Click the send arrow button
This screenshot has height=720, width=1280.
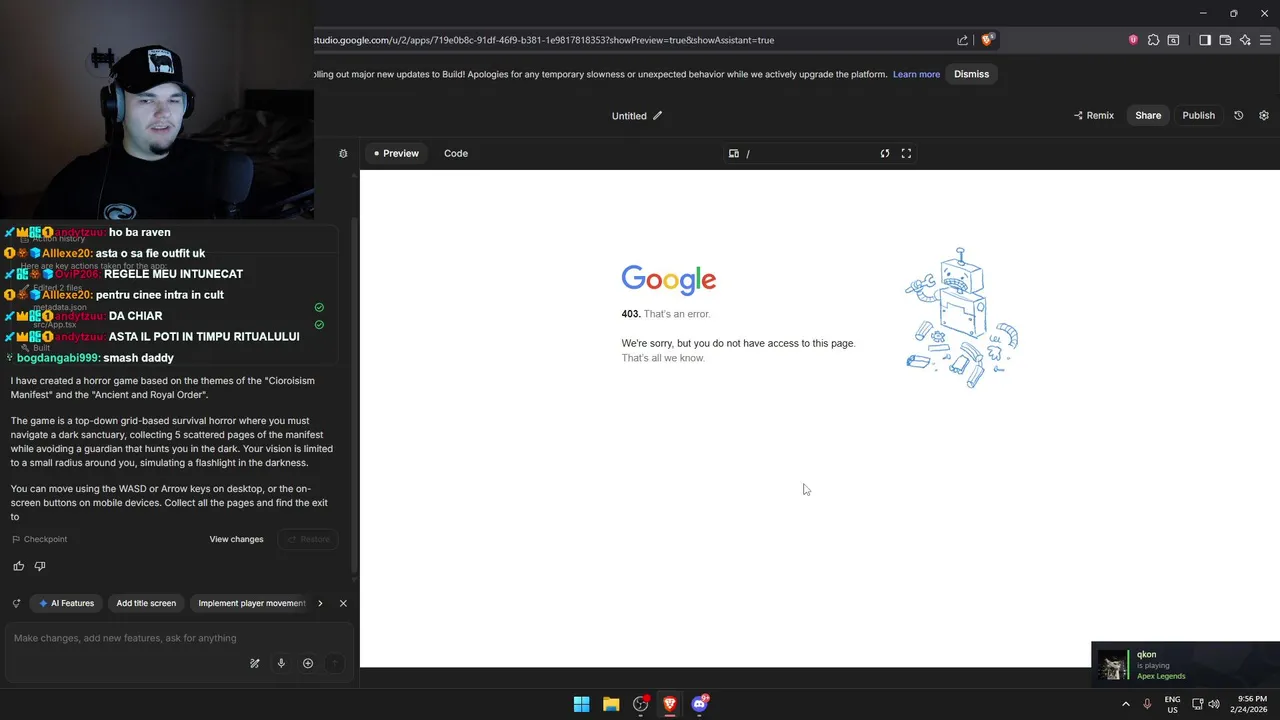pyautogui.click(x=335, y=663)
